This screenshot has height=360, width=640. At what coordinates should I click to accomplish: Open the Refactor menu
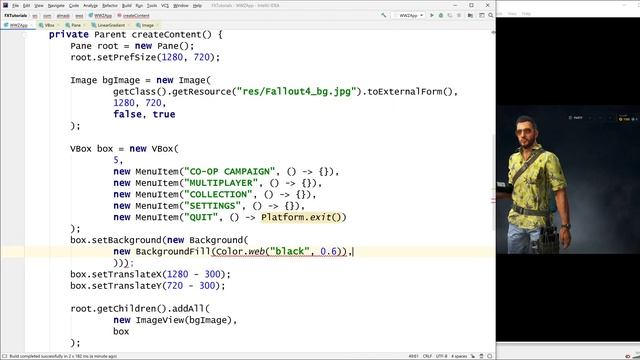tap(110, 6)
